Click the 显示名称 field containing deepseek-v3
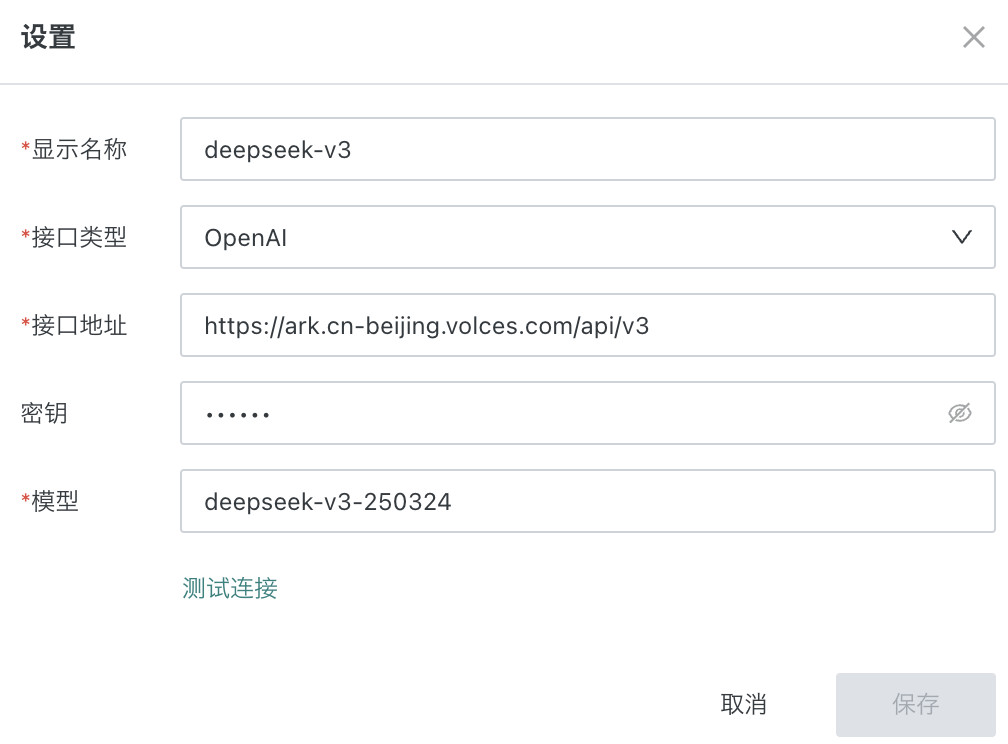The height and width of the screenshot is (744, 1008). pos(587,150)
